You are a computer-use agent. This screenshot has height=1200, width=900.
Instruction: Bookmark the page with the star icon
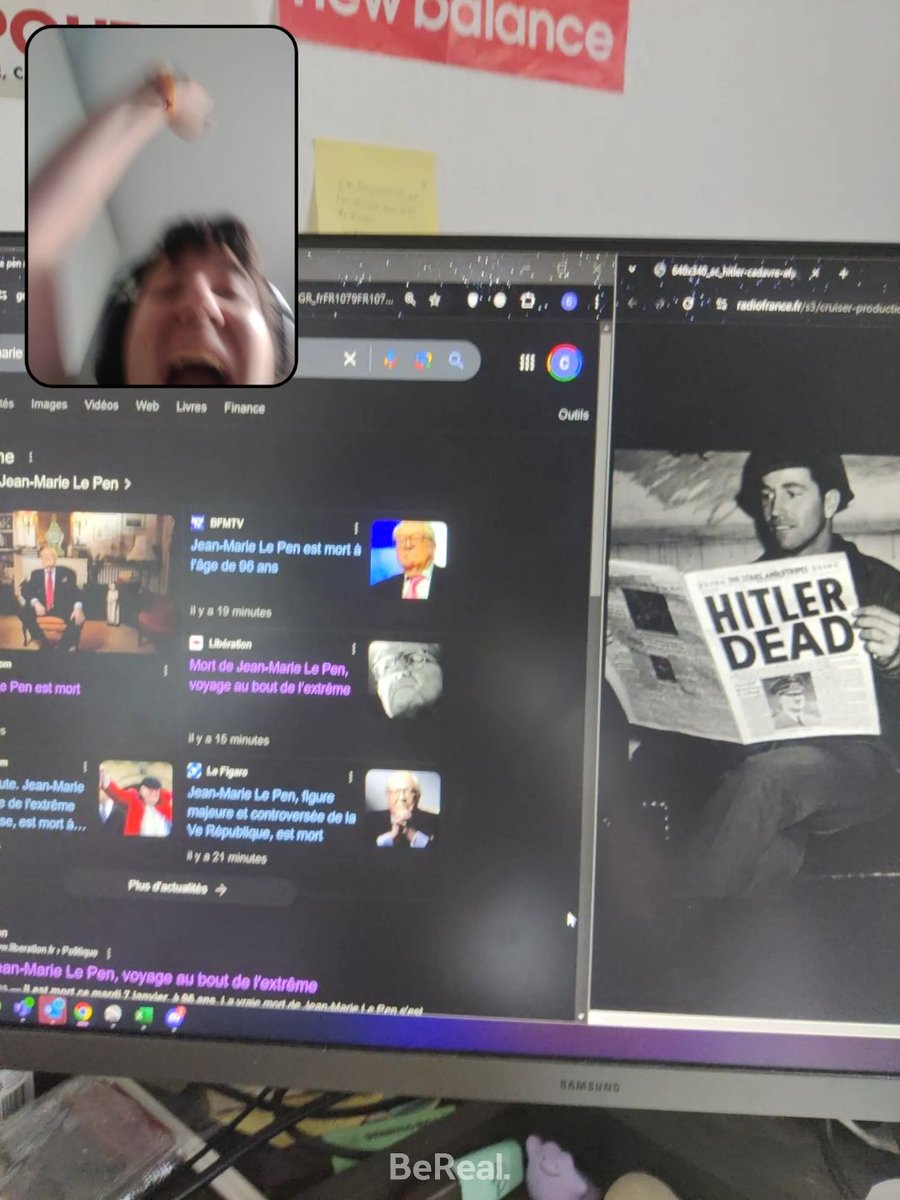(435, 298)
